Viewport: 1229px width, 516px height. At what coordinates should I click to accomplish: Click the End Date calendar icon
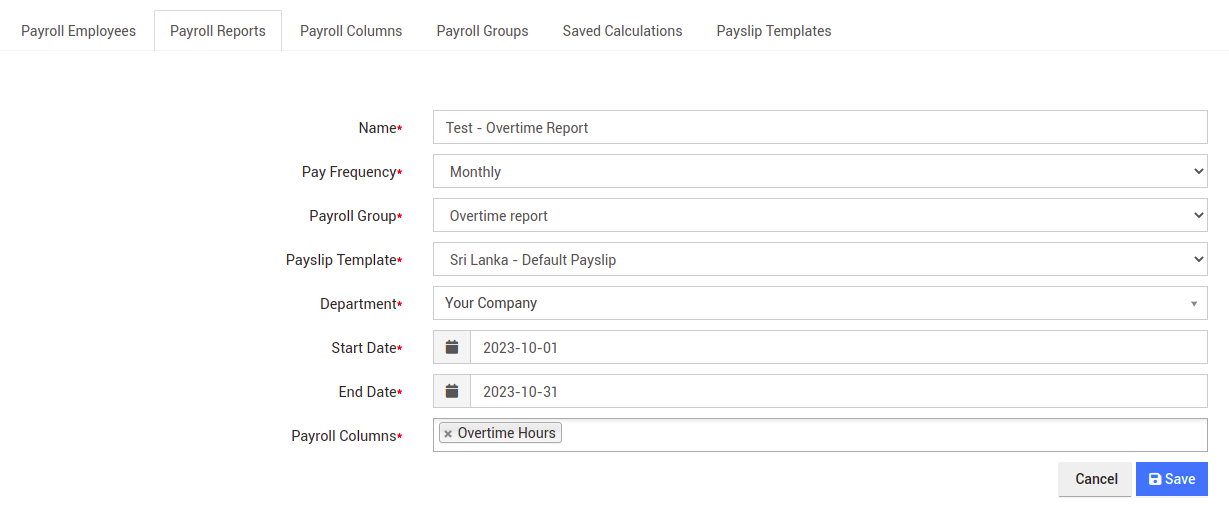pyautogui.click(x=452, y=392)
